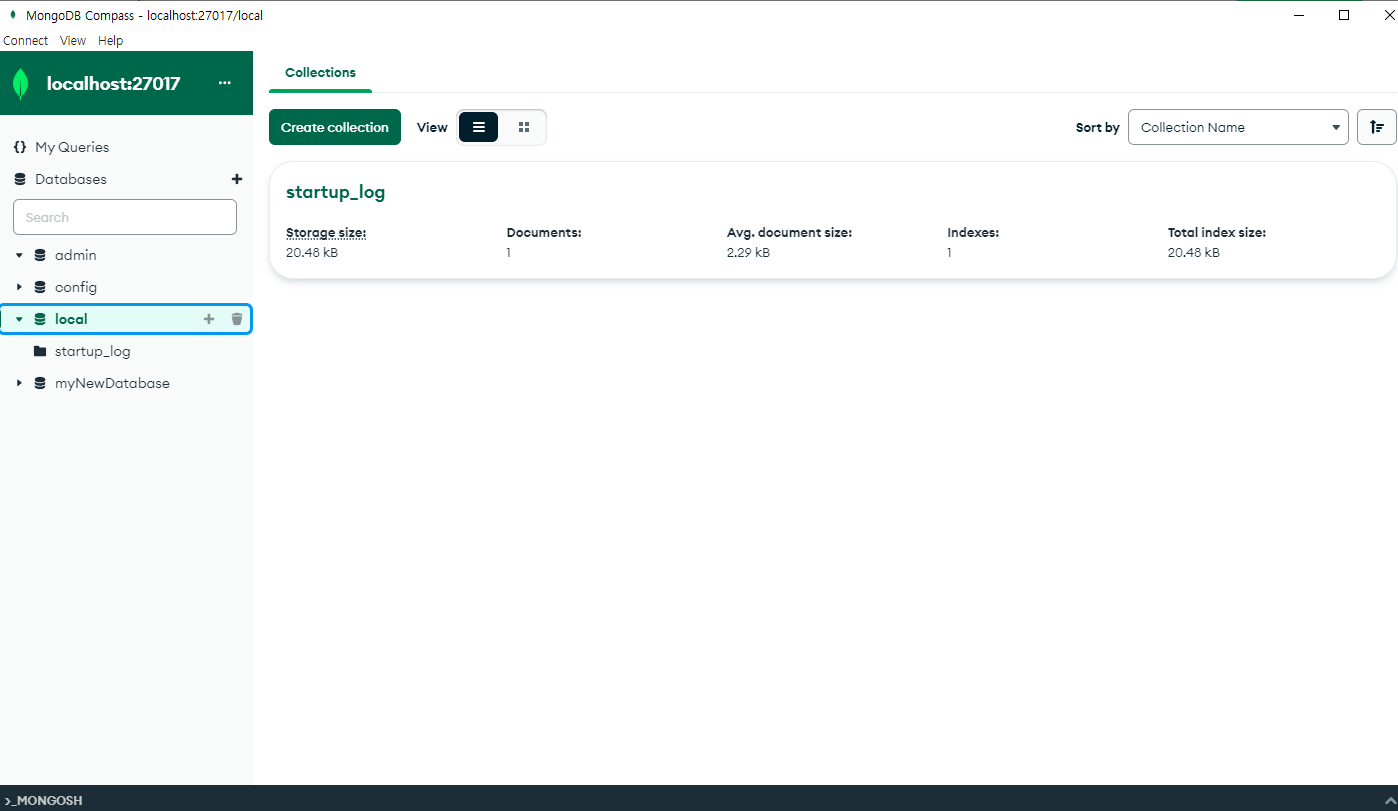Click the View label
The width and height of the screenshot is (1398, 811).
[432, 127]
